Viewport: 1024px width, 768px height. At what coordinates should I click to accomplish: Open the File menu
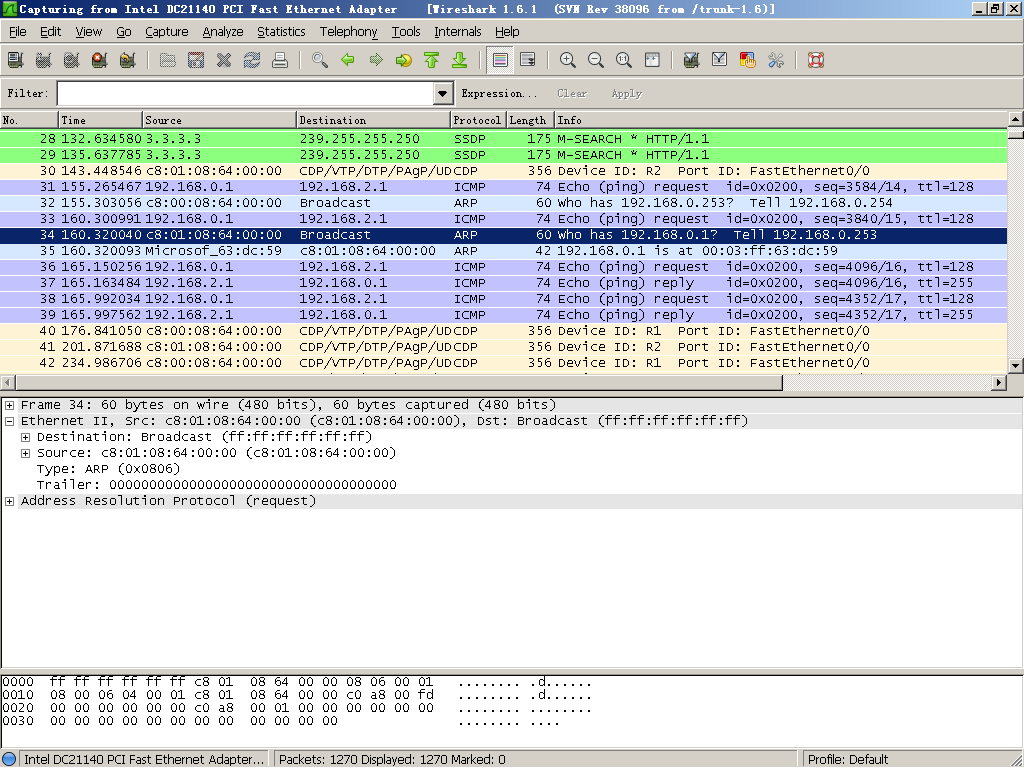(18, 31)
